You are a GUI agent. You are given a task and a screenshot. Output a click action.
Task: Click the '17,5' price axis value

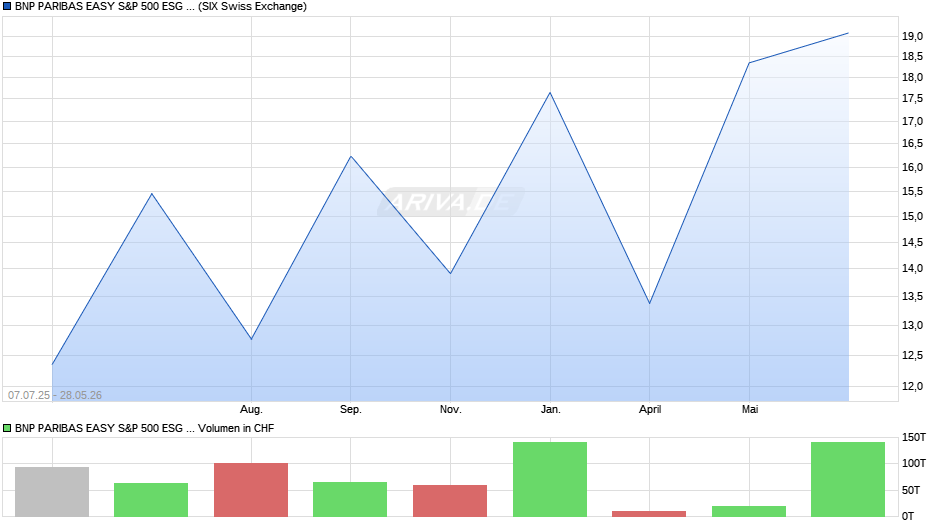(912, 99)
